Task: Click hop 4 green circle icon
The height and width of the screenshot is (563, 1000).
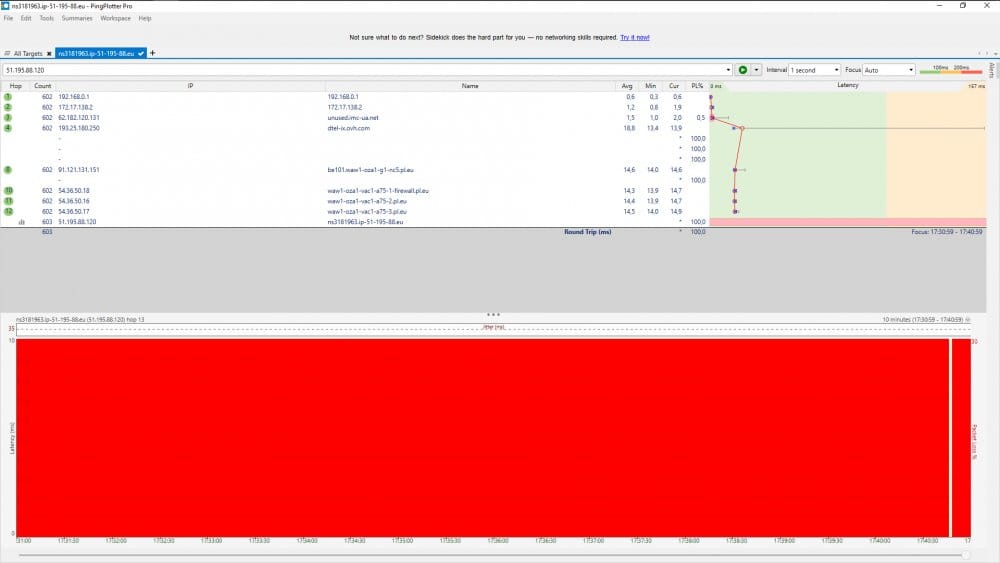Action: (8, 128)
